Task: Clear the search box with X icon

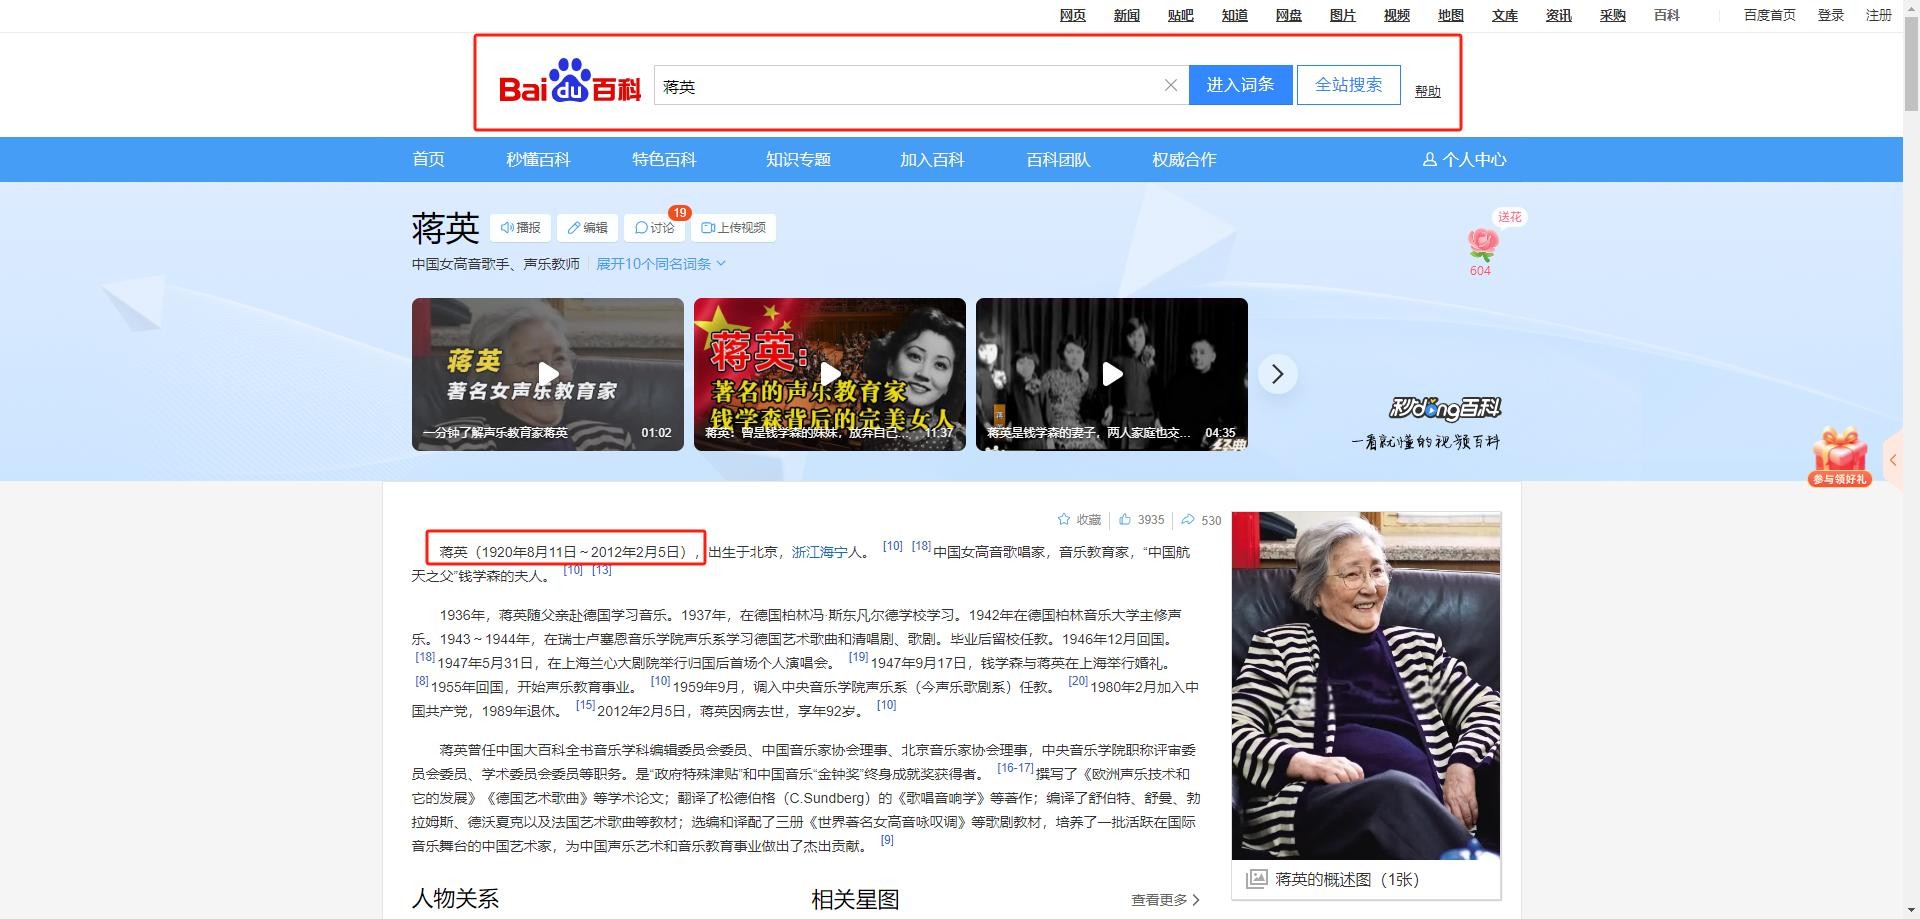Action: pyautogui.click(x=1170, y=86)
